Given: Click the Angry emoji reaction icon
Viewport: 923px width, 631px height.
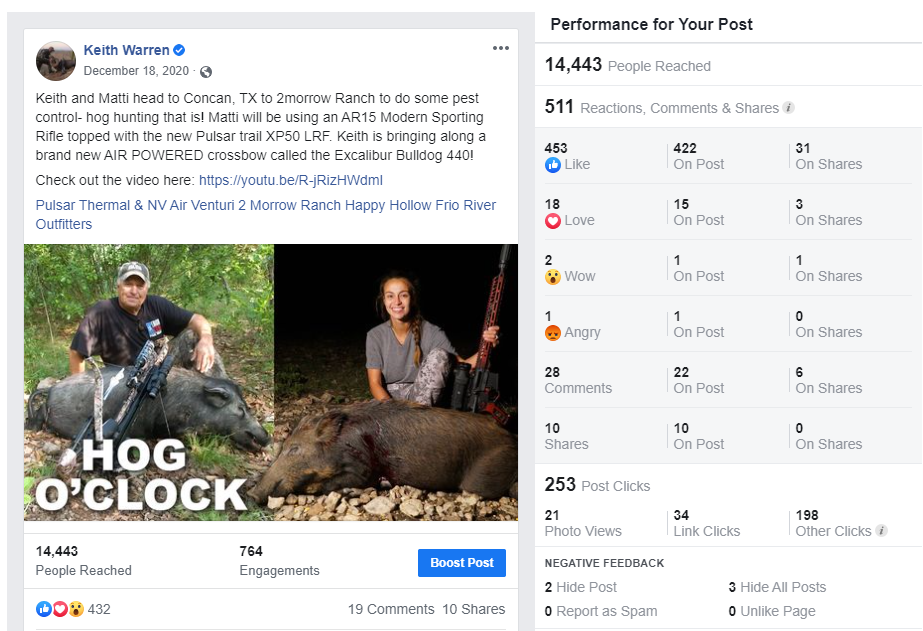Looking at the screenshot, I should click(x=553, y=333).
